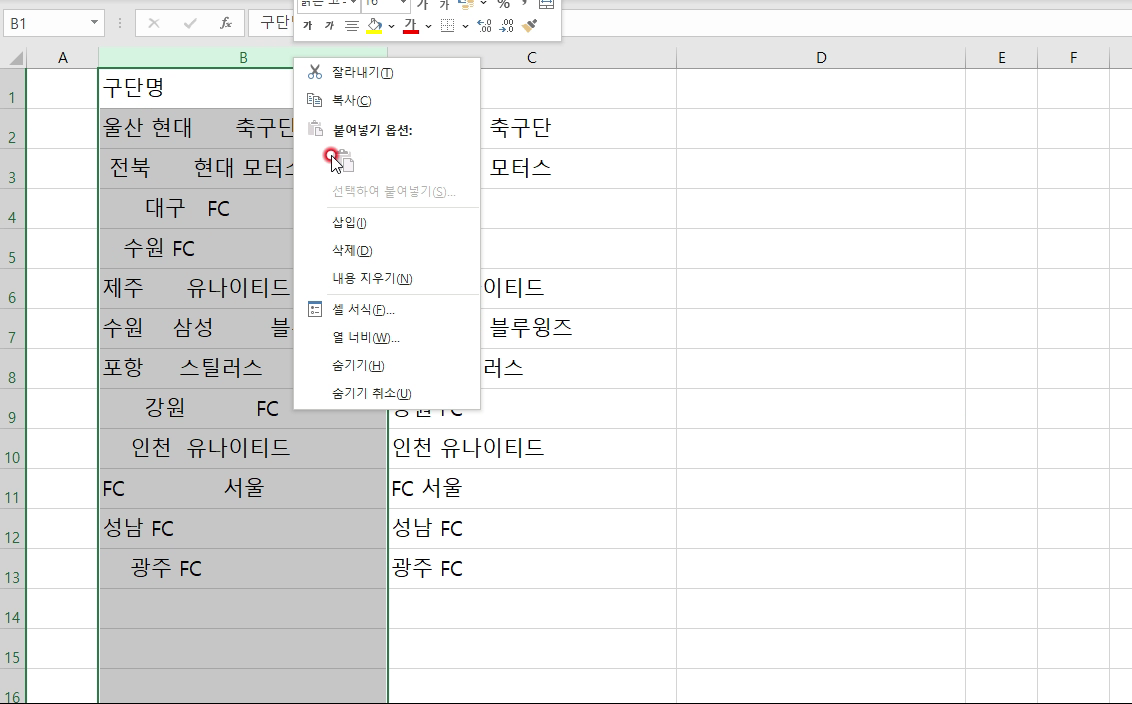Click cell B13 with 광주 FC in column B
The width and height of the screenshot is (1132, 704).
click(243, 568)
